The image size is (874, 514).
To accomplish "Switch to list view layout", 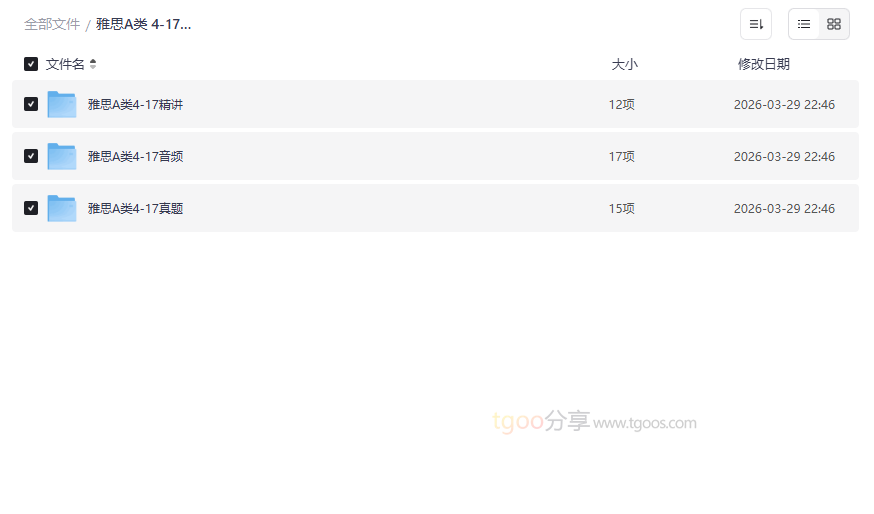I will (x=804, y=24).
